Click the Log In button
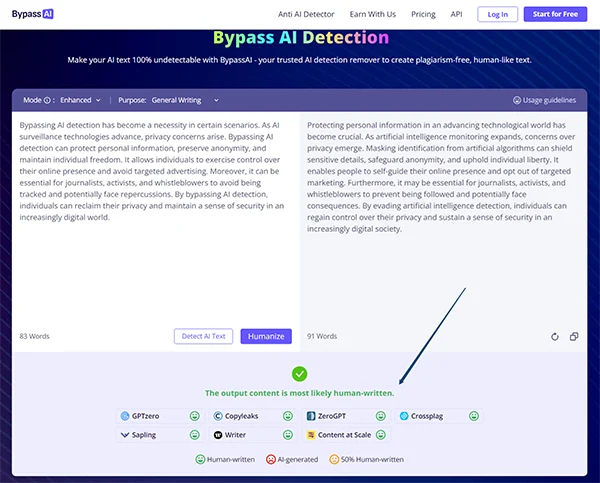600x483 pixels. 497,14
